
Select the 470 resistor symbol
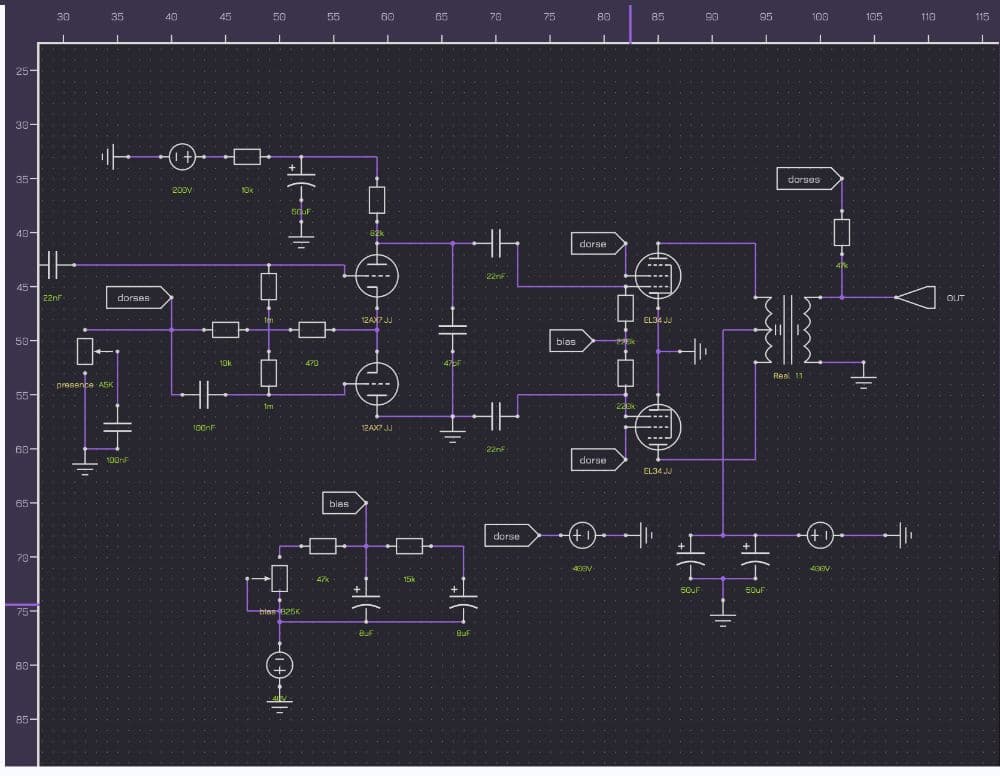click(312, 330)
